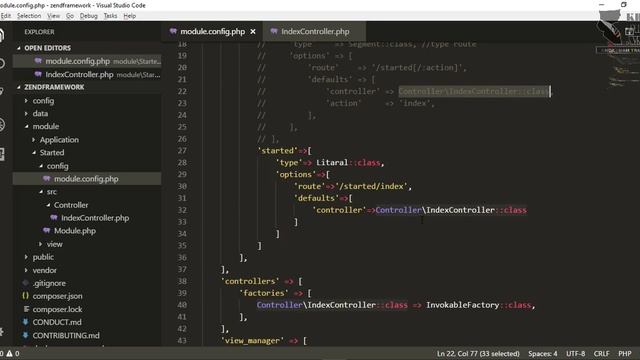The width and height of the screenshot is (640, 360).
Task: Click the Ln 22, Col 77 cursor position indicator
Action: click(478, 353)
